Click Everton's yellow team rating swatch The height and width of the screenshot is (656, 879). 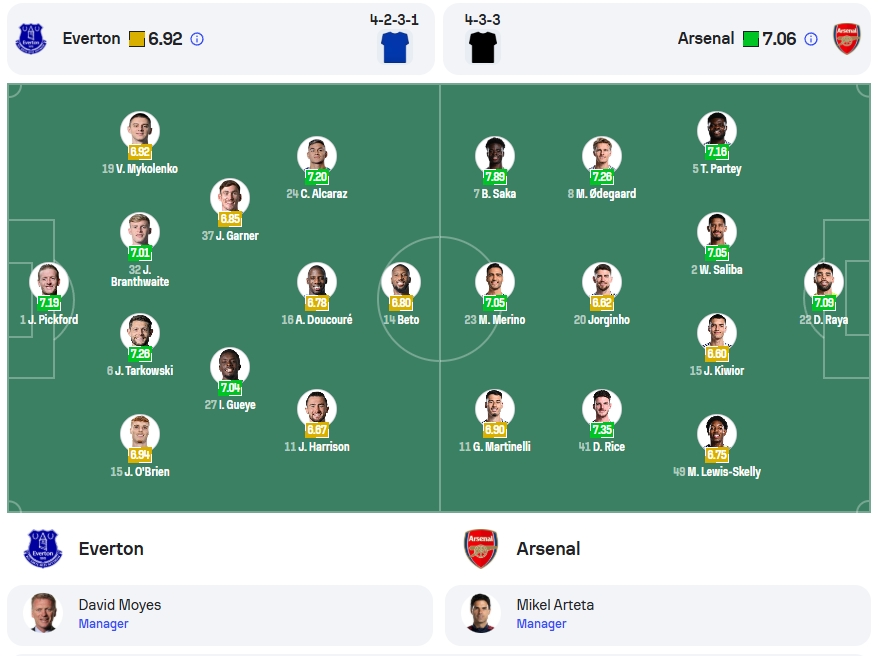pyautogui.click(x=136, y=39)
